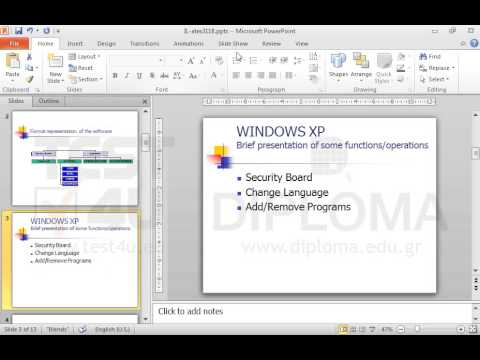This screenshot has height=360, width=480.
Task: Select the WINDOWS XP slide thumbnail
Action: [x=75, y=260]
